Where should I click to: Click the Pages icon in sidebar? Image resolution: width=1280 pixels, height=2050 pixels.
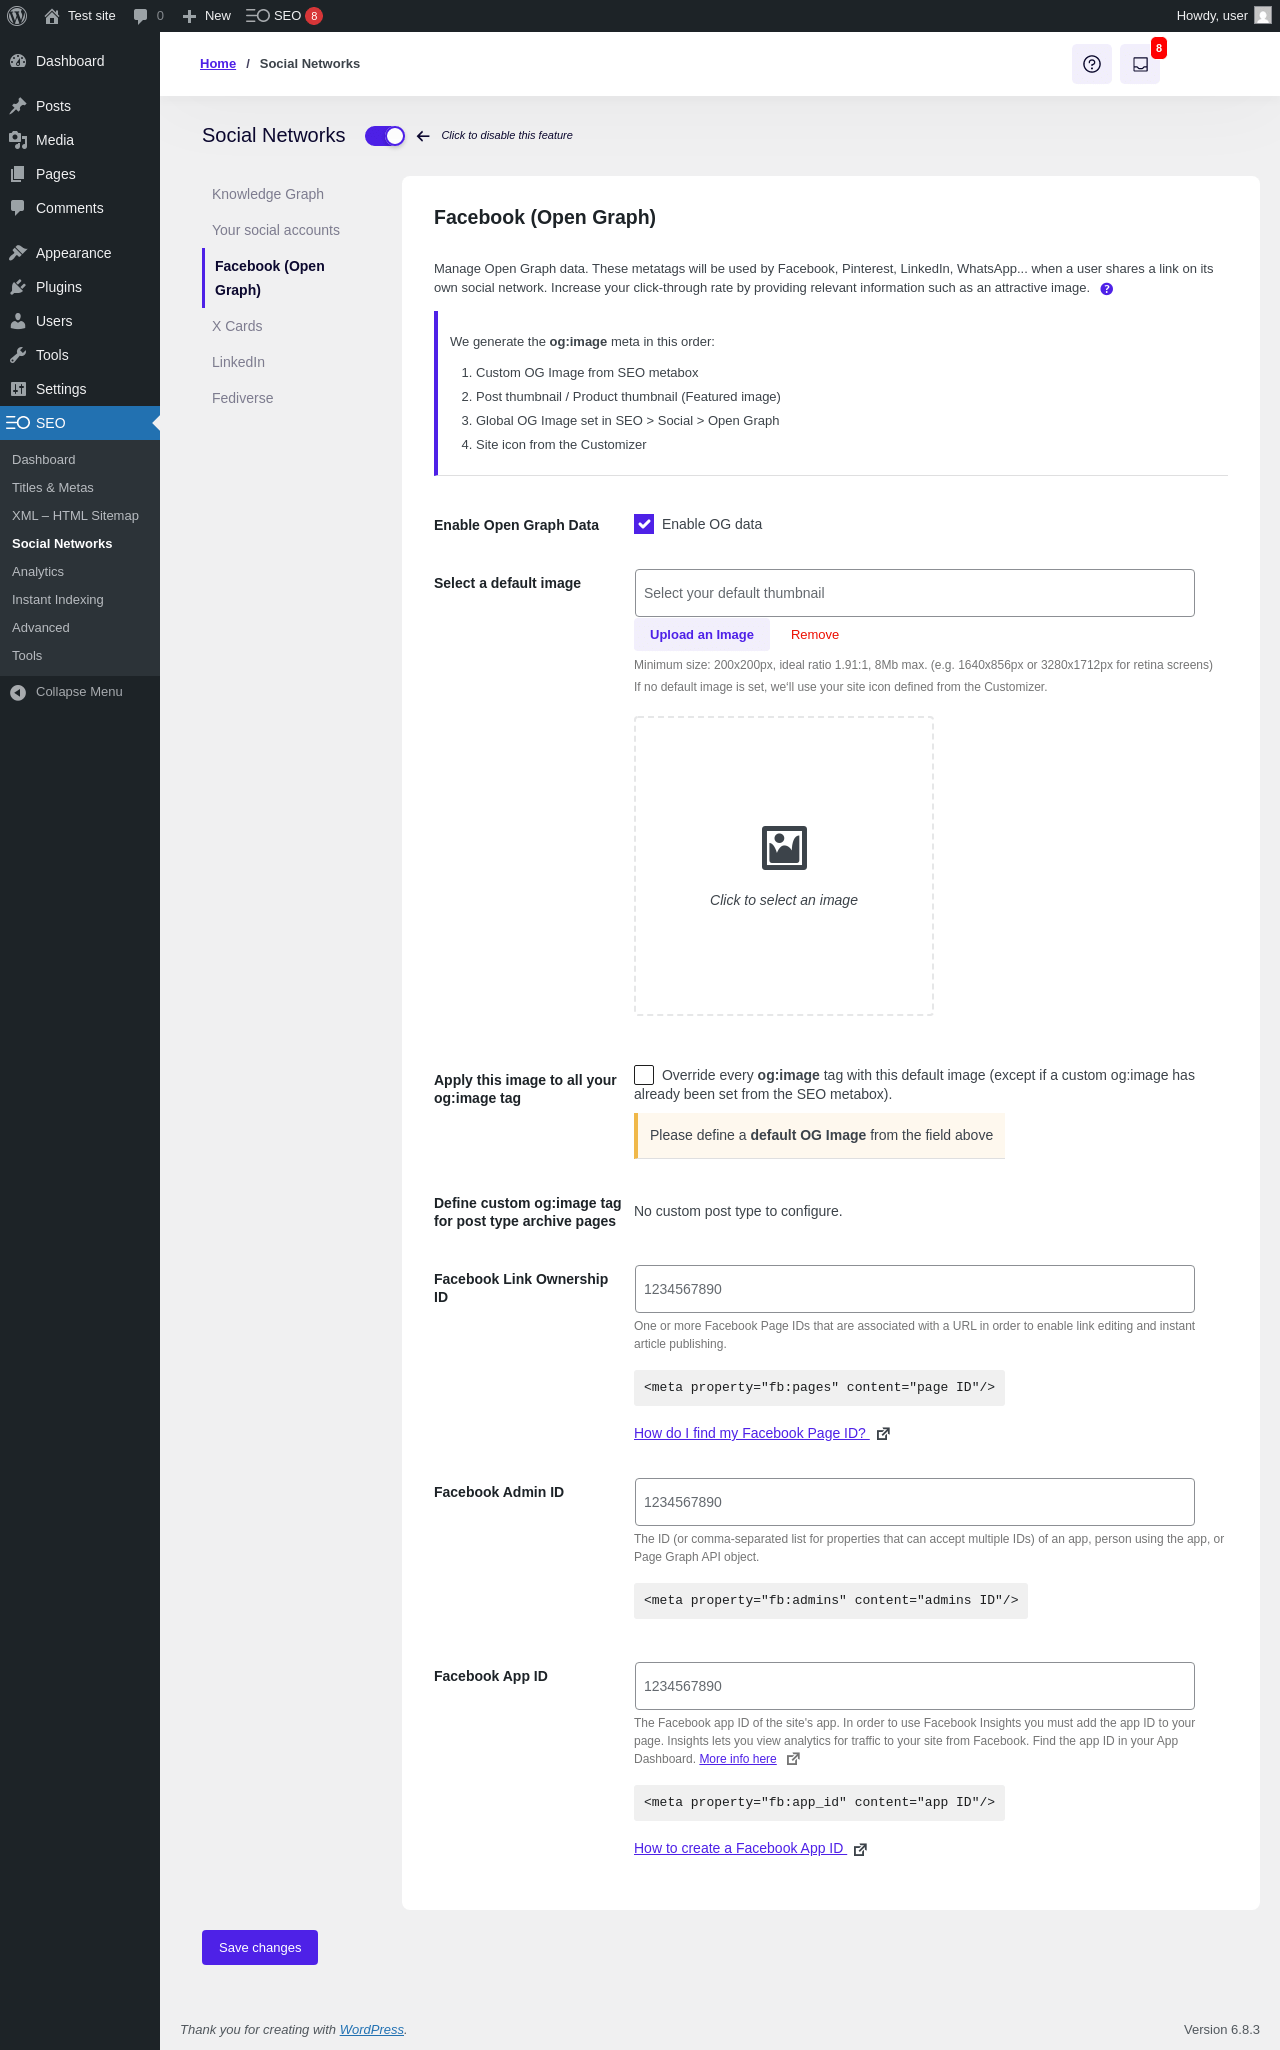(x=18, y=174)
